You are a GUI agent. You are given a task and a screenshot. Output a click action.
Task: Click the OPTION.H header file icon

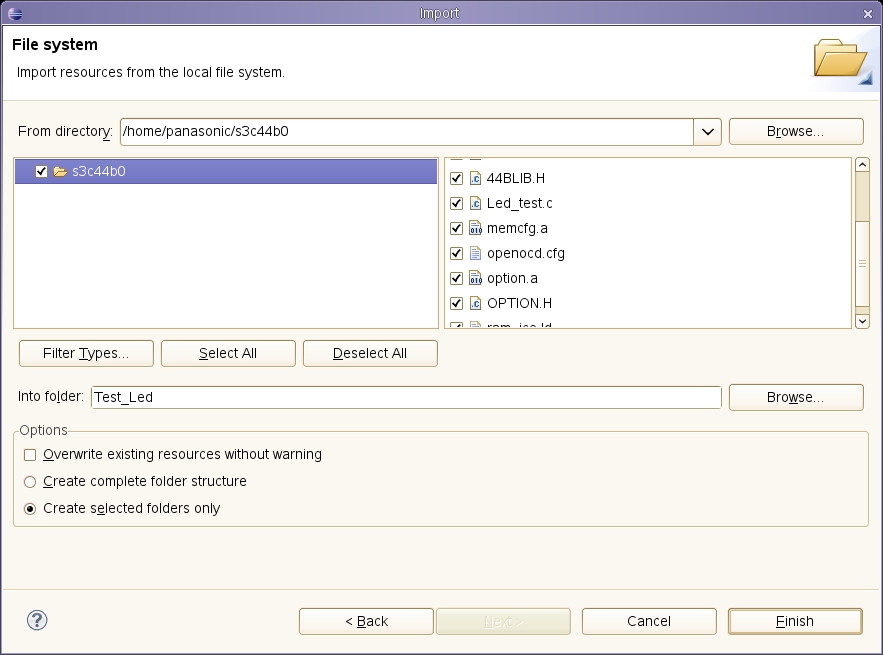pos(475,303)
